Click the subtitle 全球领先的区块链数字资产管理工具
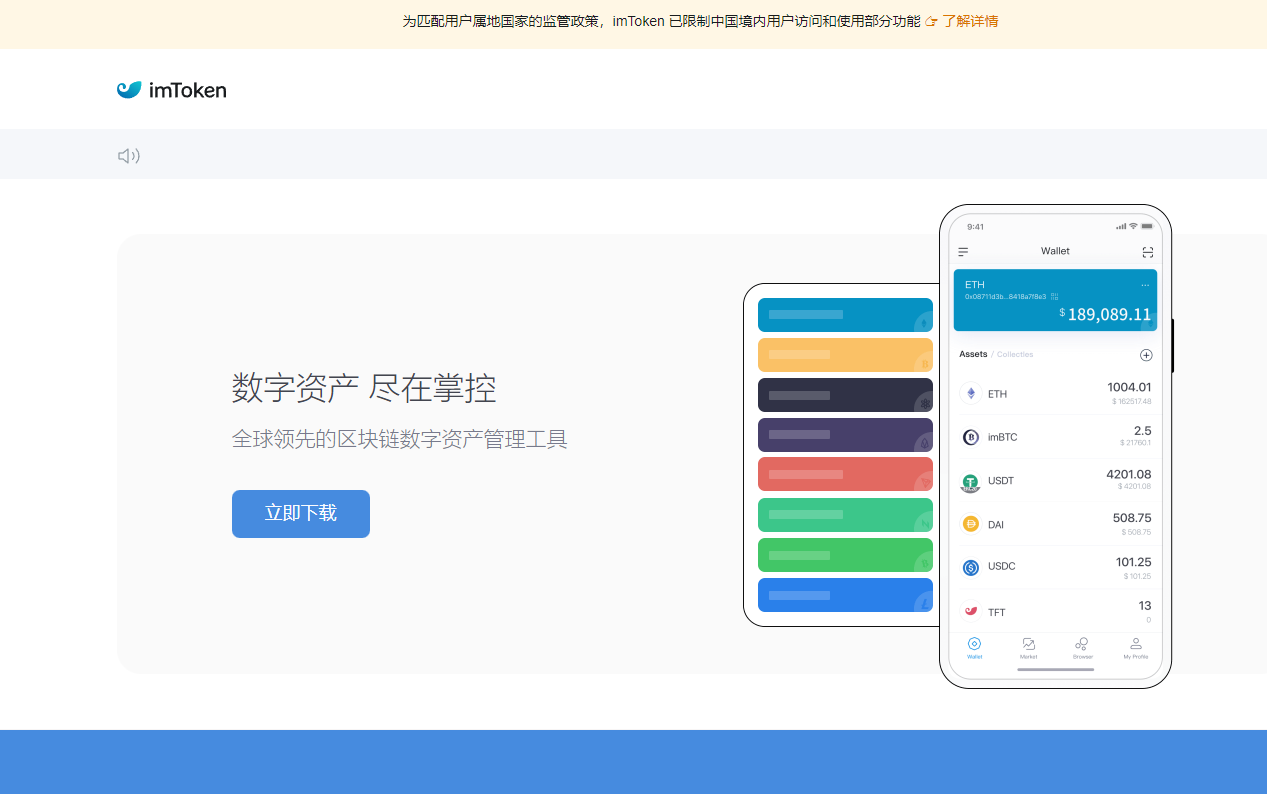The height and width of the screenshot is (794, 1267). click(x=400, y=439)
